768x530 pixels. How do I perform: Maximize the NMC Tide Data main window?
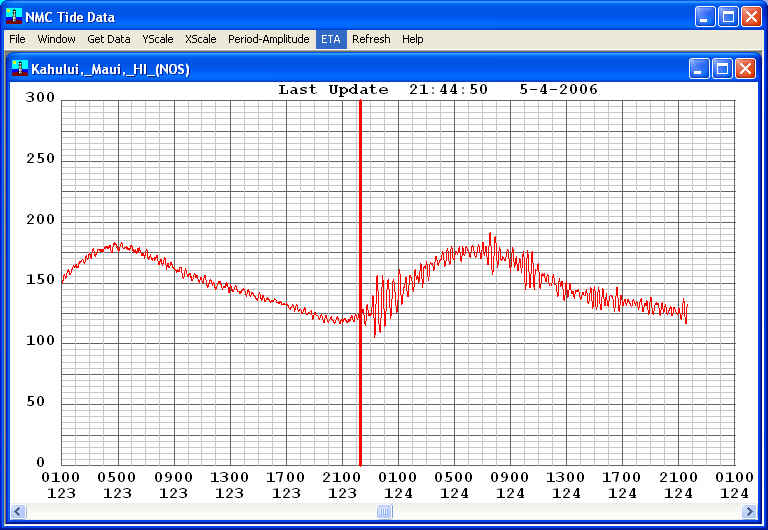728,17
